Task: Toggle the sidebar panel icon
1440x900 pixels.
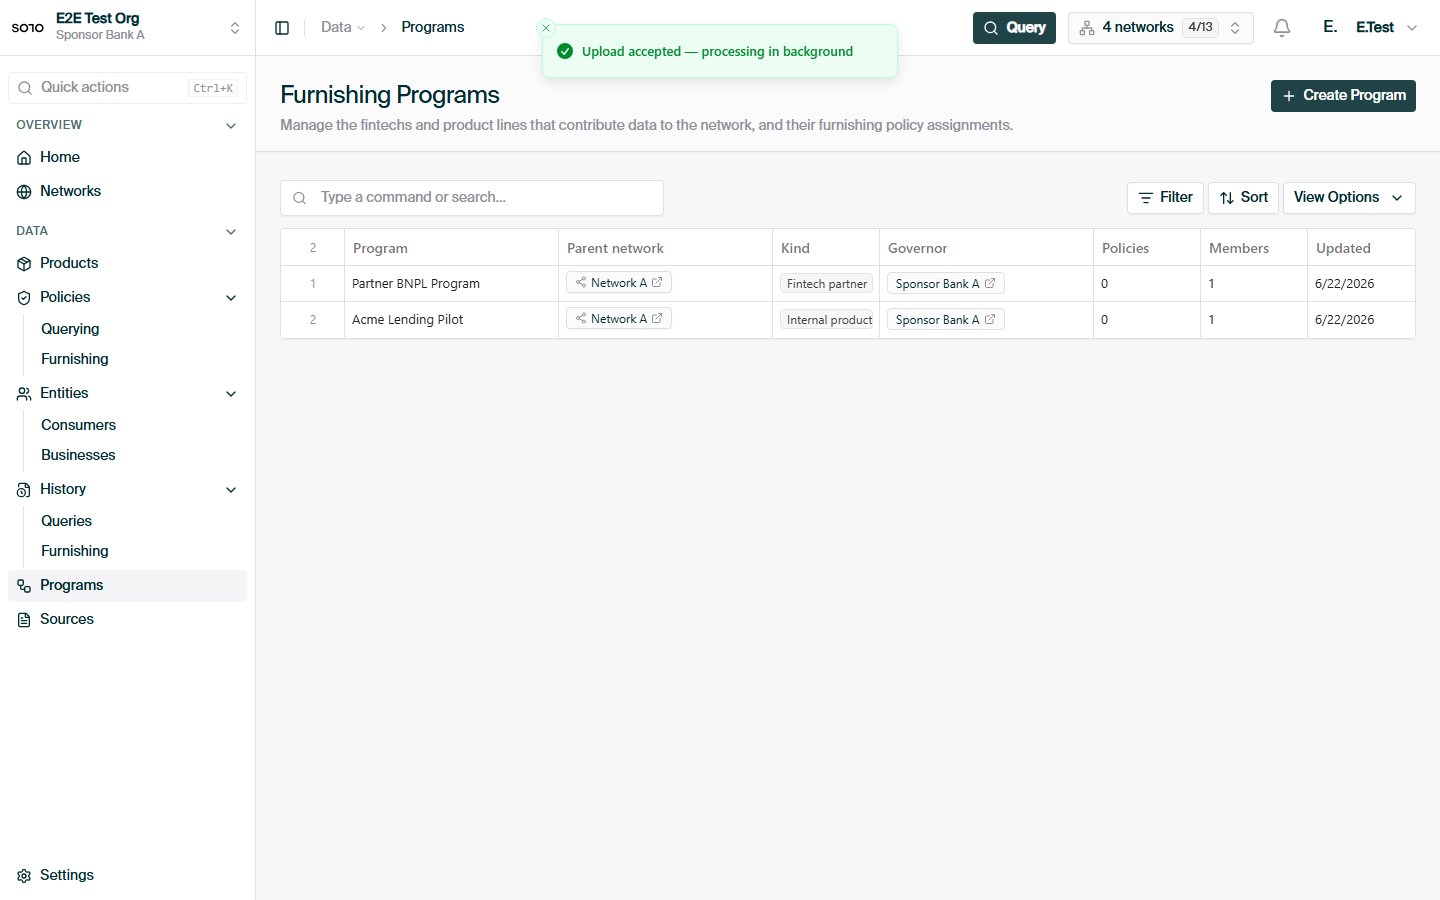Action: (x=282, y=28)
